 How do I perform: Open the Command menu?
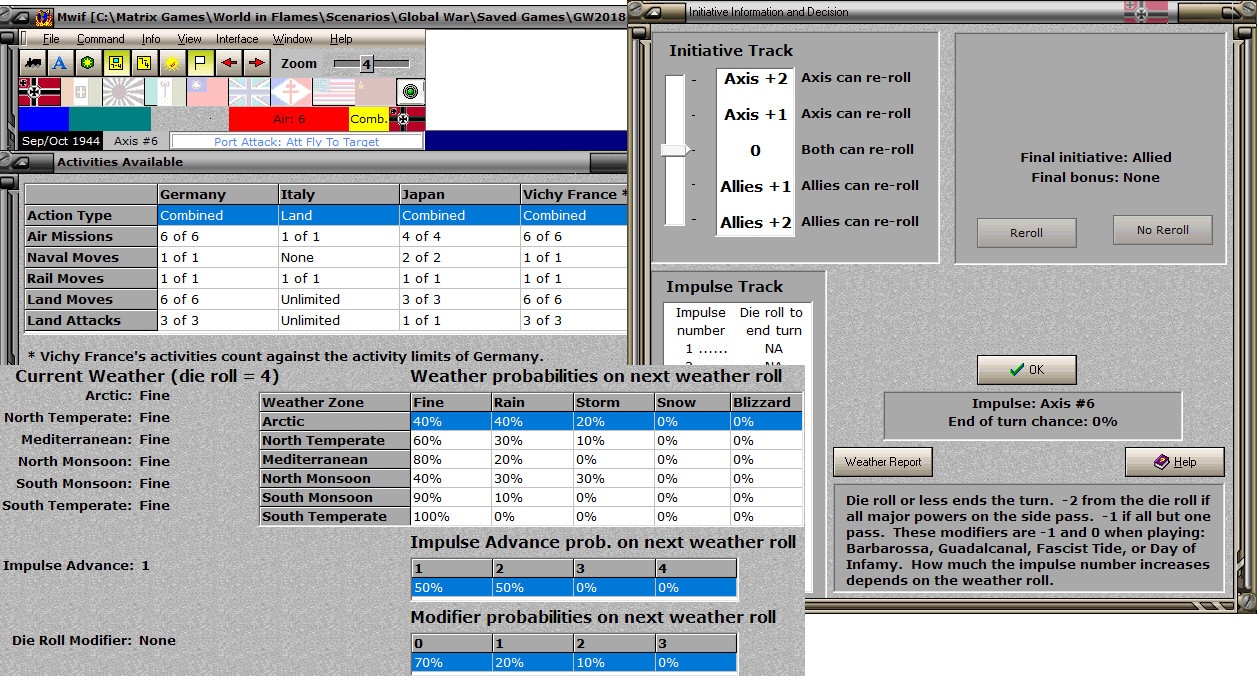(101, 39)
